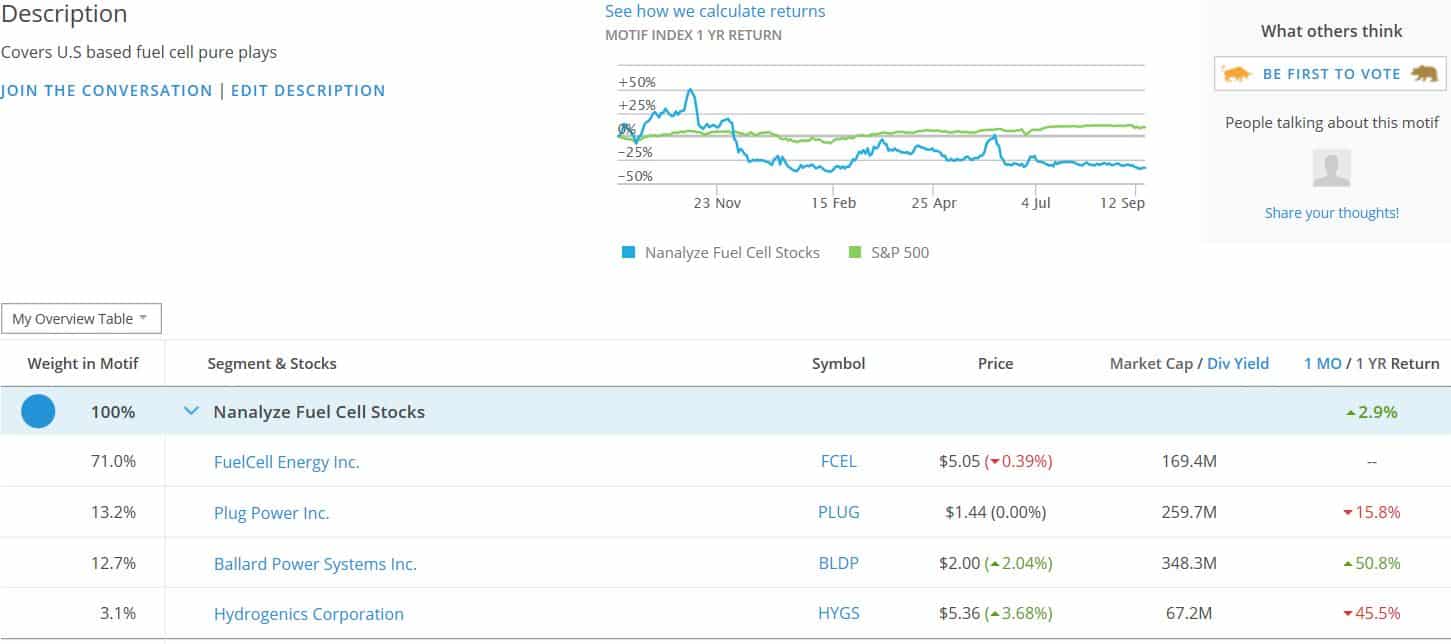
Task: Toggle S&P 500 series in legend
Action: point(889,253)
